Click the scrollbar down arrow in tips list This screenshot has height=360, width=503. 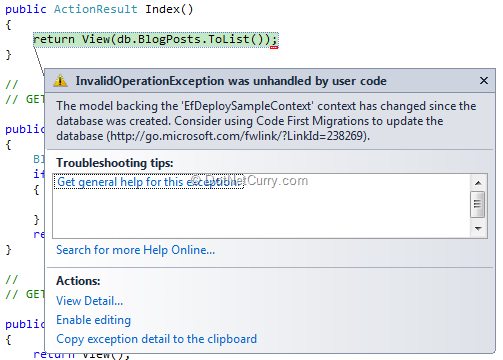point(478,229)
